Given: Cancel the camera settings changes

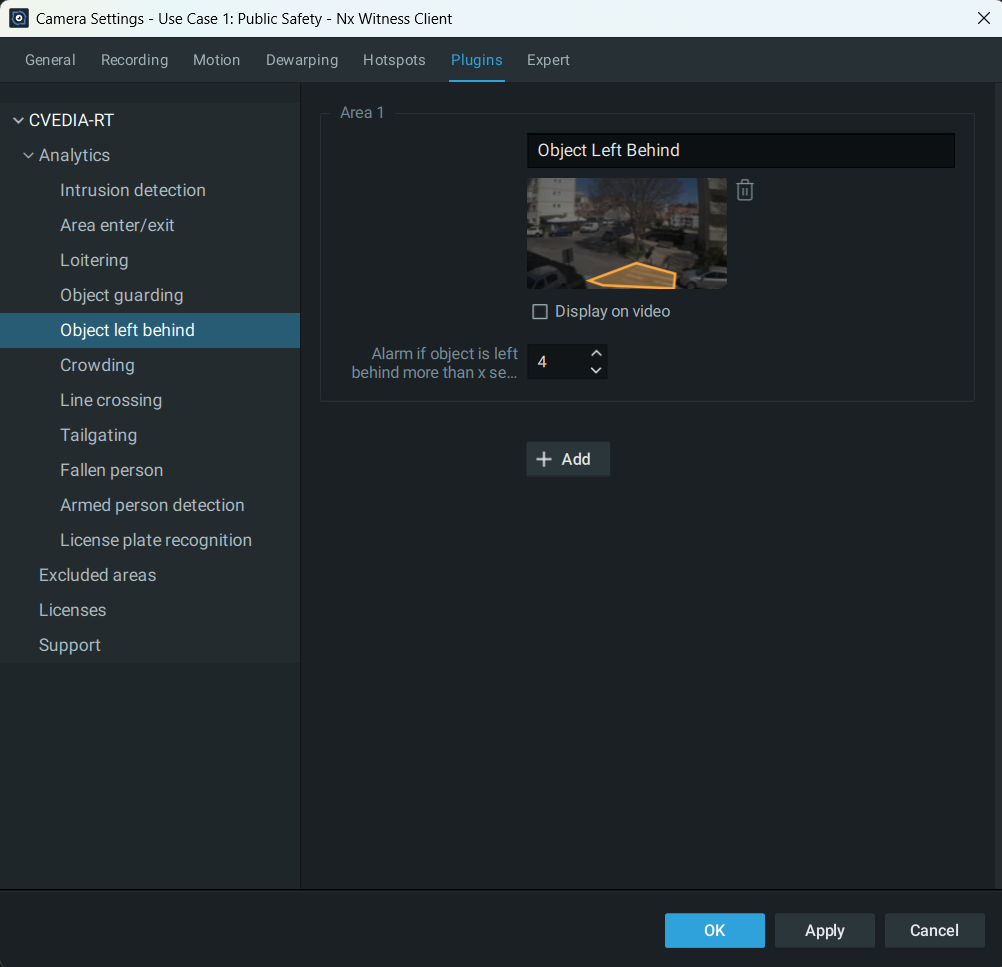Looking at the screenshot, I should click(x=934, y=930).
